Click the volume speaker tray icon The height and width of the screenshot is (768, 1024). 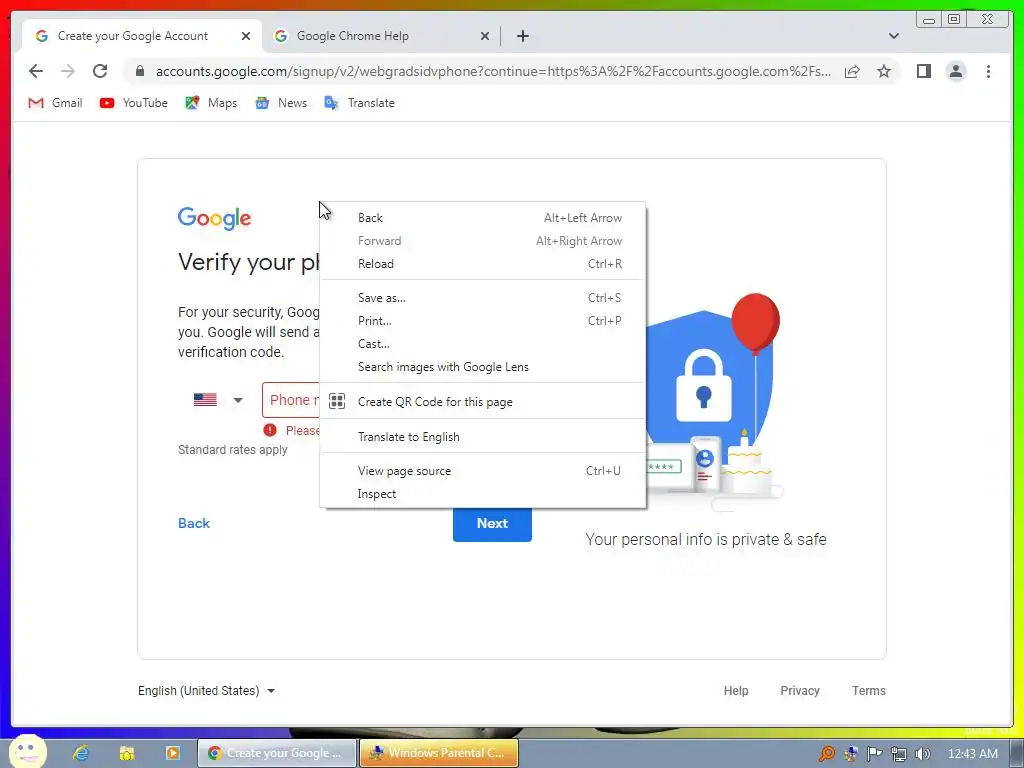coord(923,754)
